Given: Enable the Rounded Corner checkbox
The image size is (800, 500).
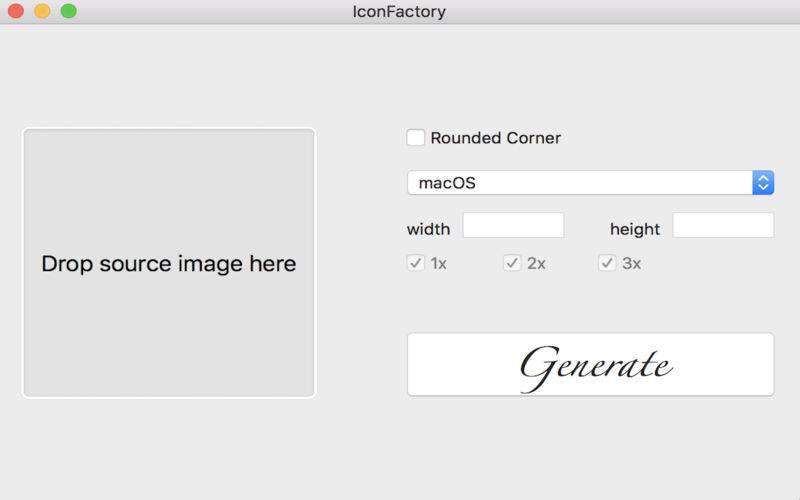Looking at the screenshot, I should (415, 137).
